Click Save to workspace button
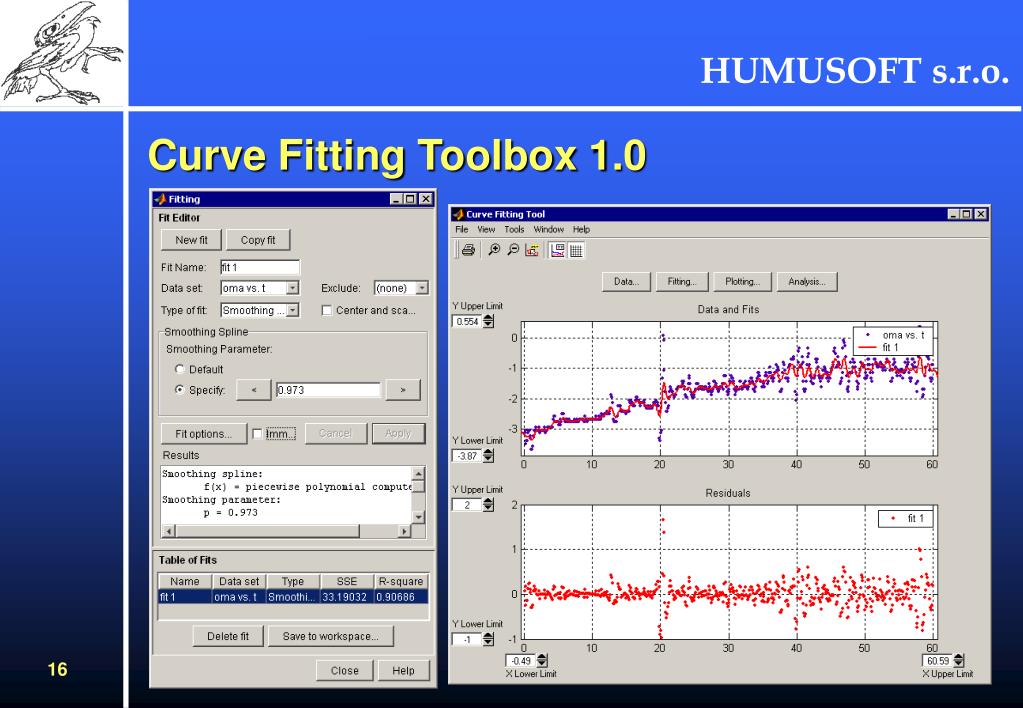 330,636
